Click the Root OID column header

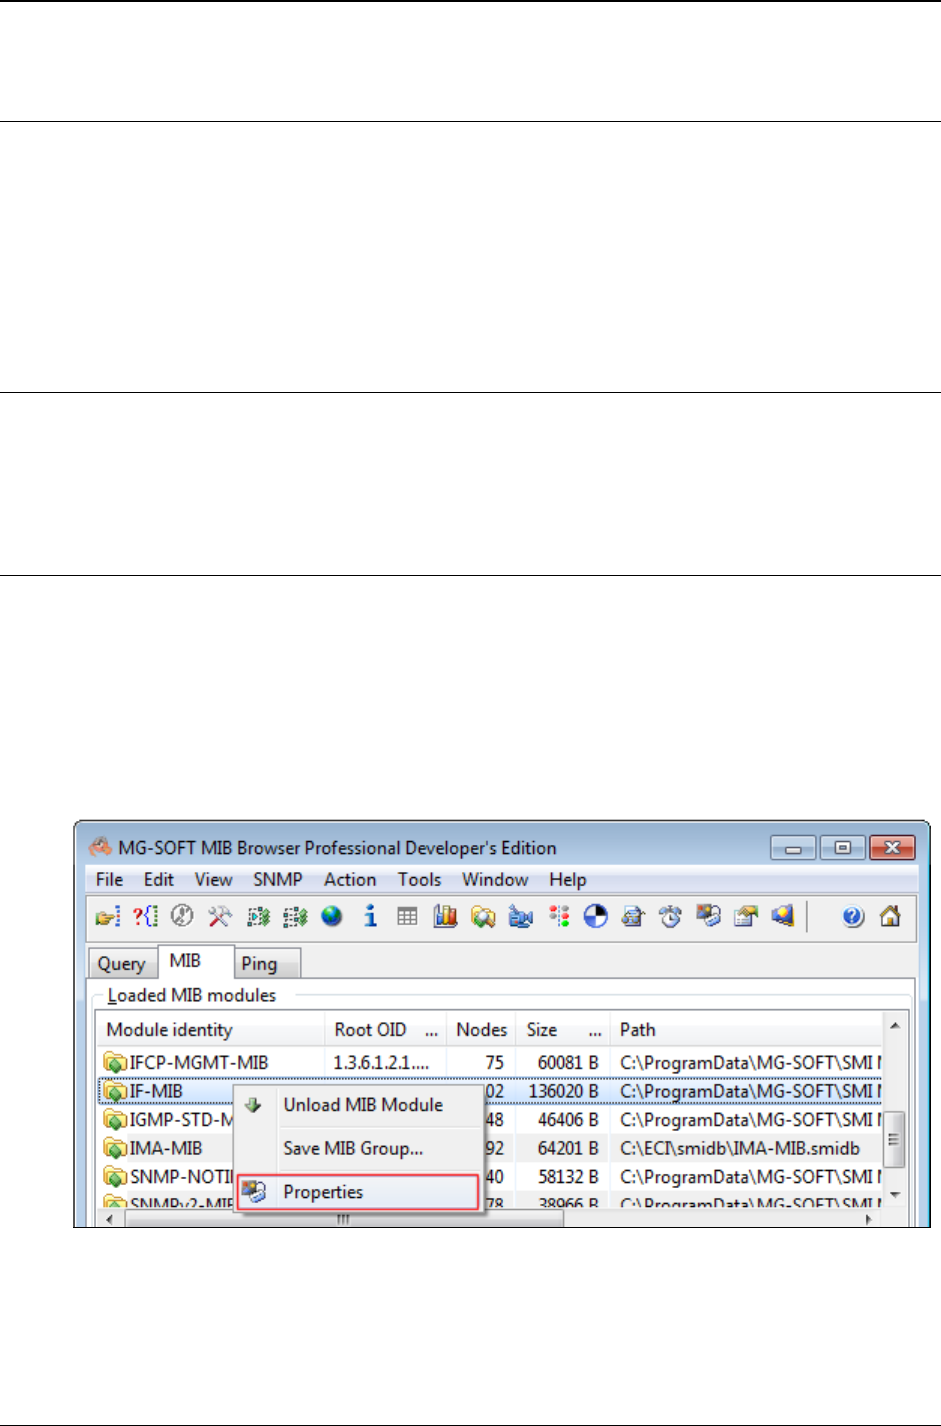click(x=384, y=1030)
